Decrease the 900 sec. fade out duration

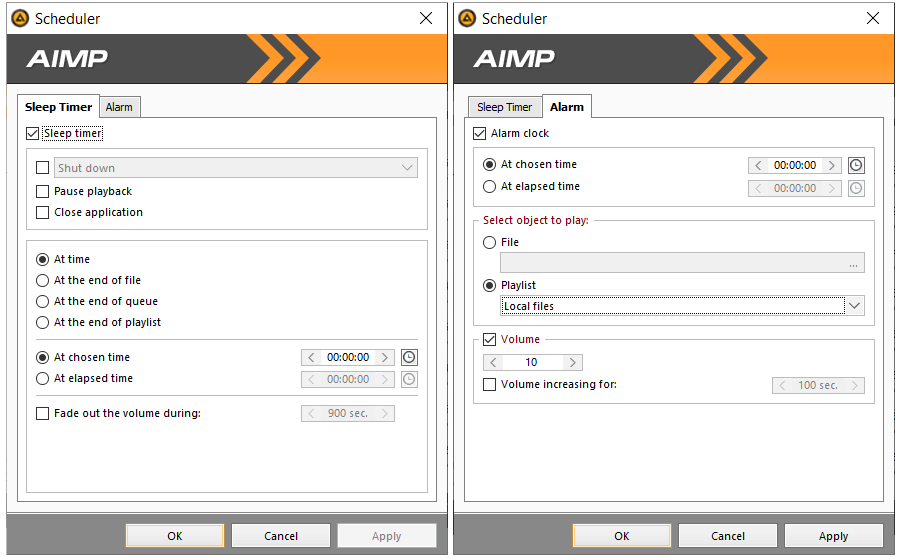(x=311, y=414)
